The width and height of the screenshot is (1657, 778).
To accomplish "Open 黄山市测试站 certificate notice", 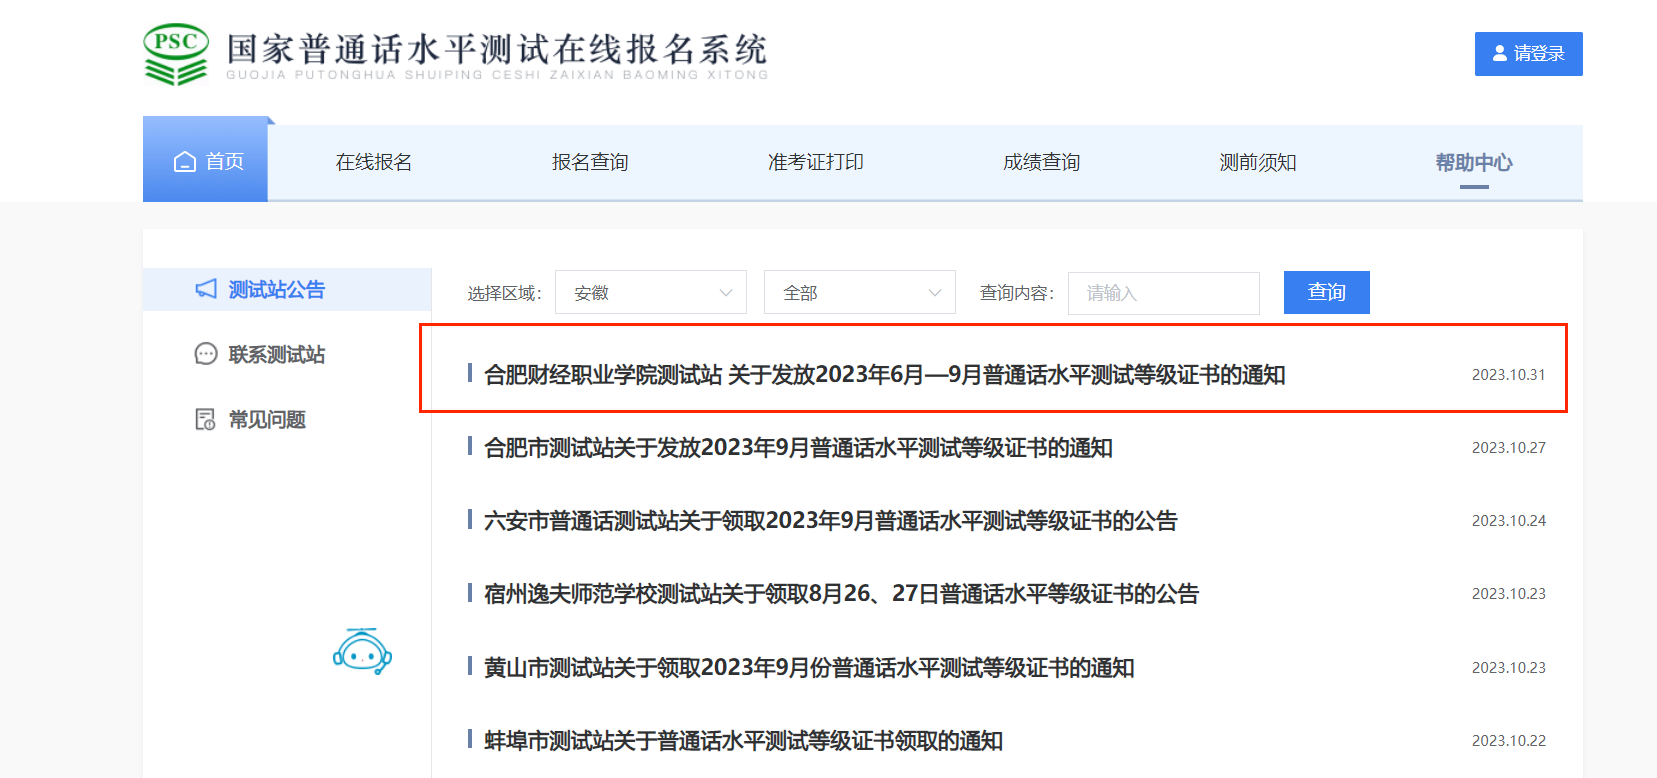I will (809, 668).
